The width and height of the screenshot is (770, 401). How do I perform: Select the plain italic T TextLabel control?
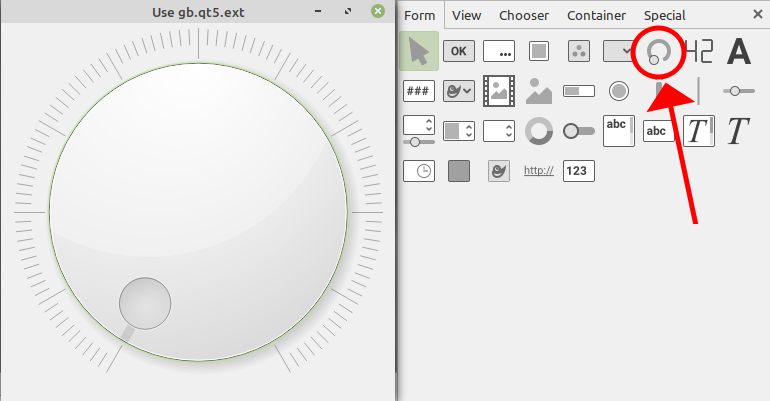(738, 131)
